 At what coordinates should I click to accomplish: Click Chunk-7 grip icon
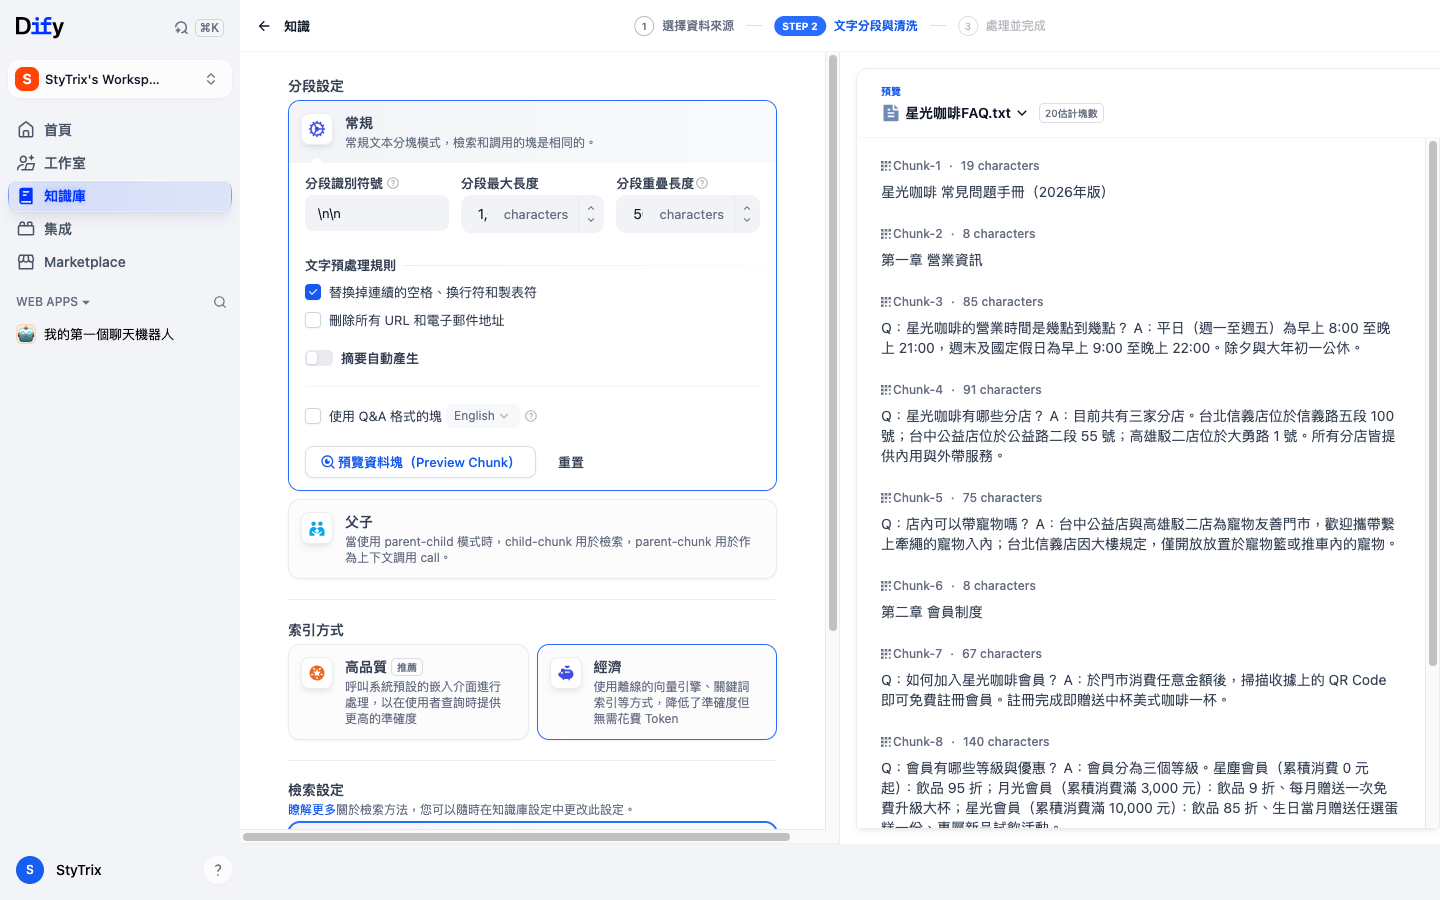(886, 654)
